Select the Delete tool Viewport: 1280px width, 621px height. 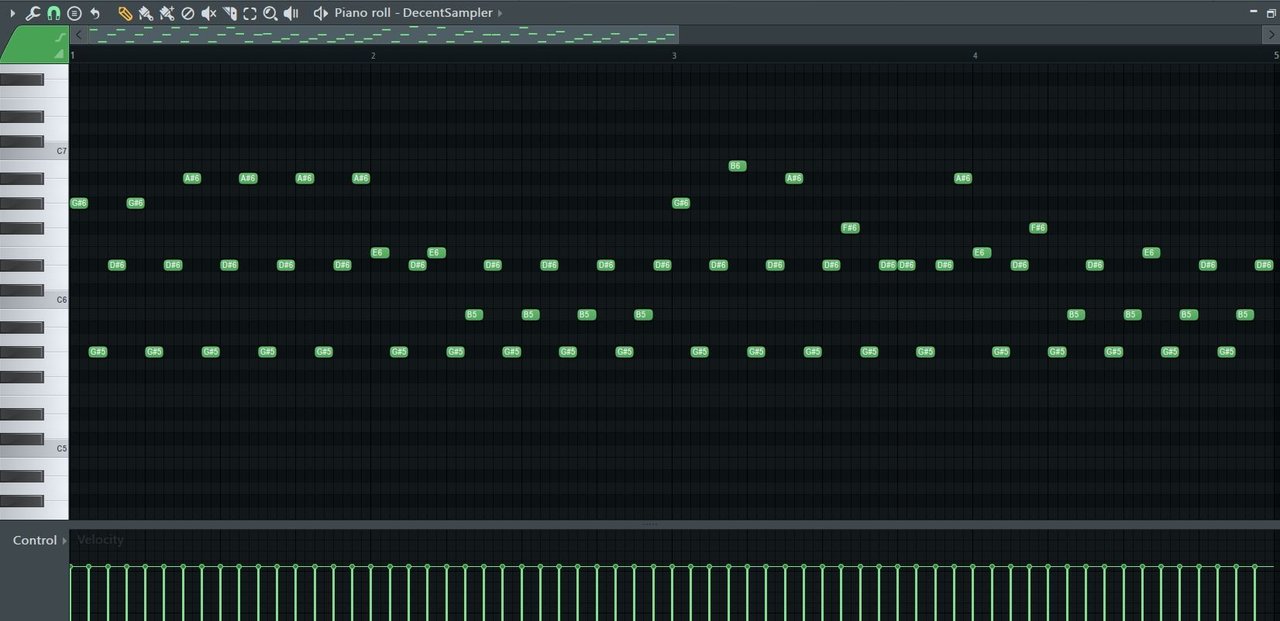(187, 13)
